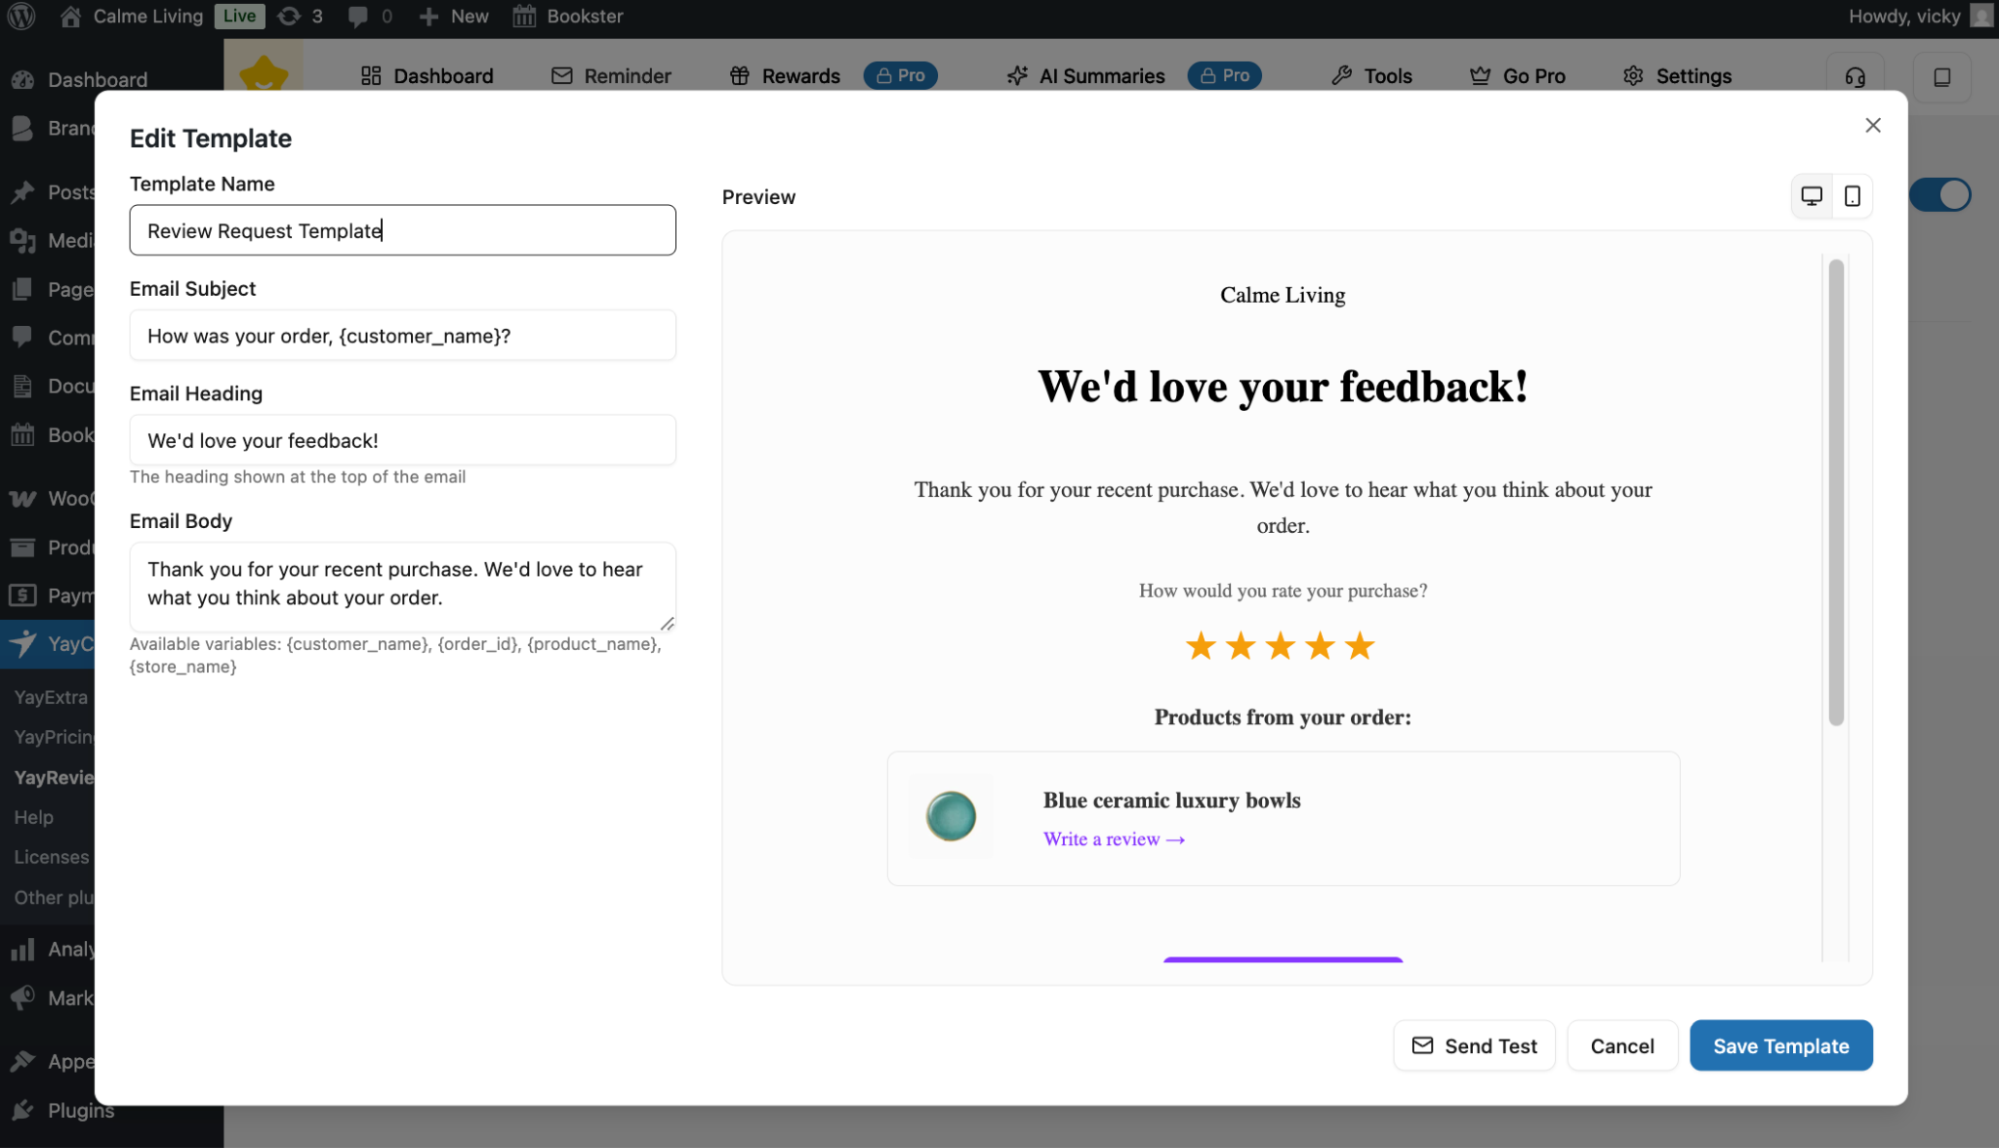
Task: Open the Howdy, vicky account menu
Action: (x=1904, y=15)
